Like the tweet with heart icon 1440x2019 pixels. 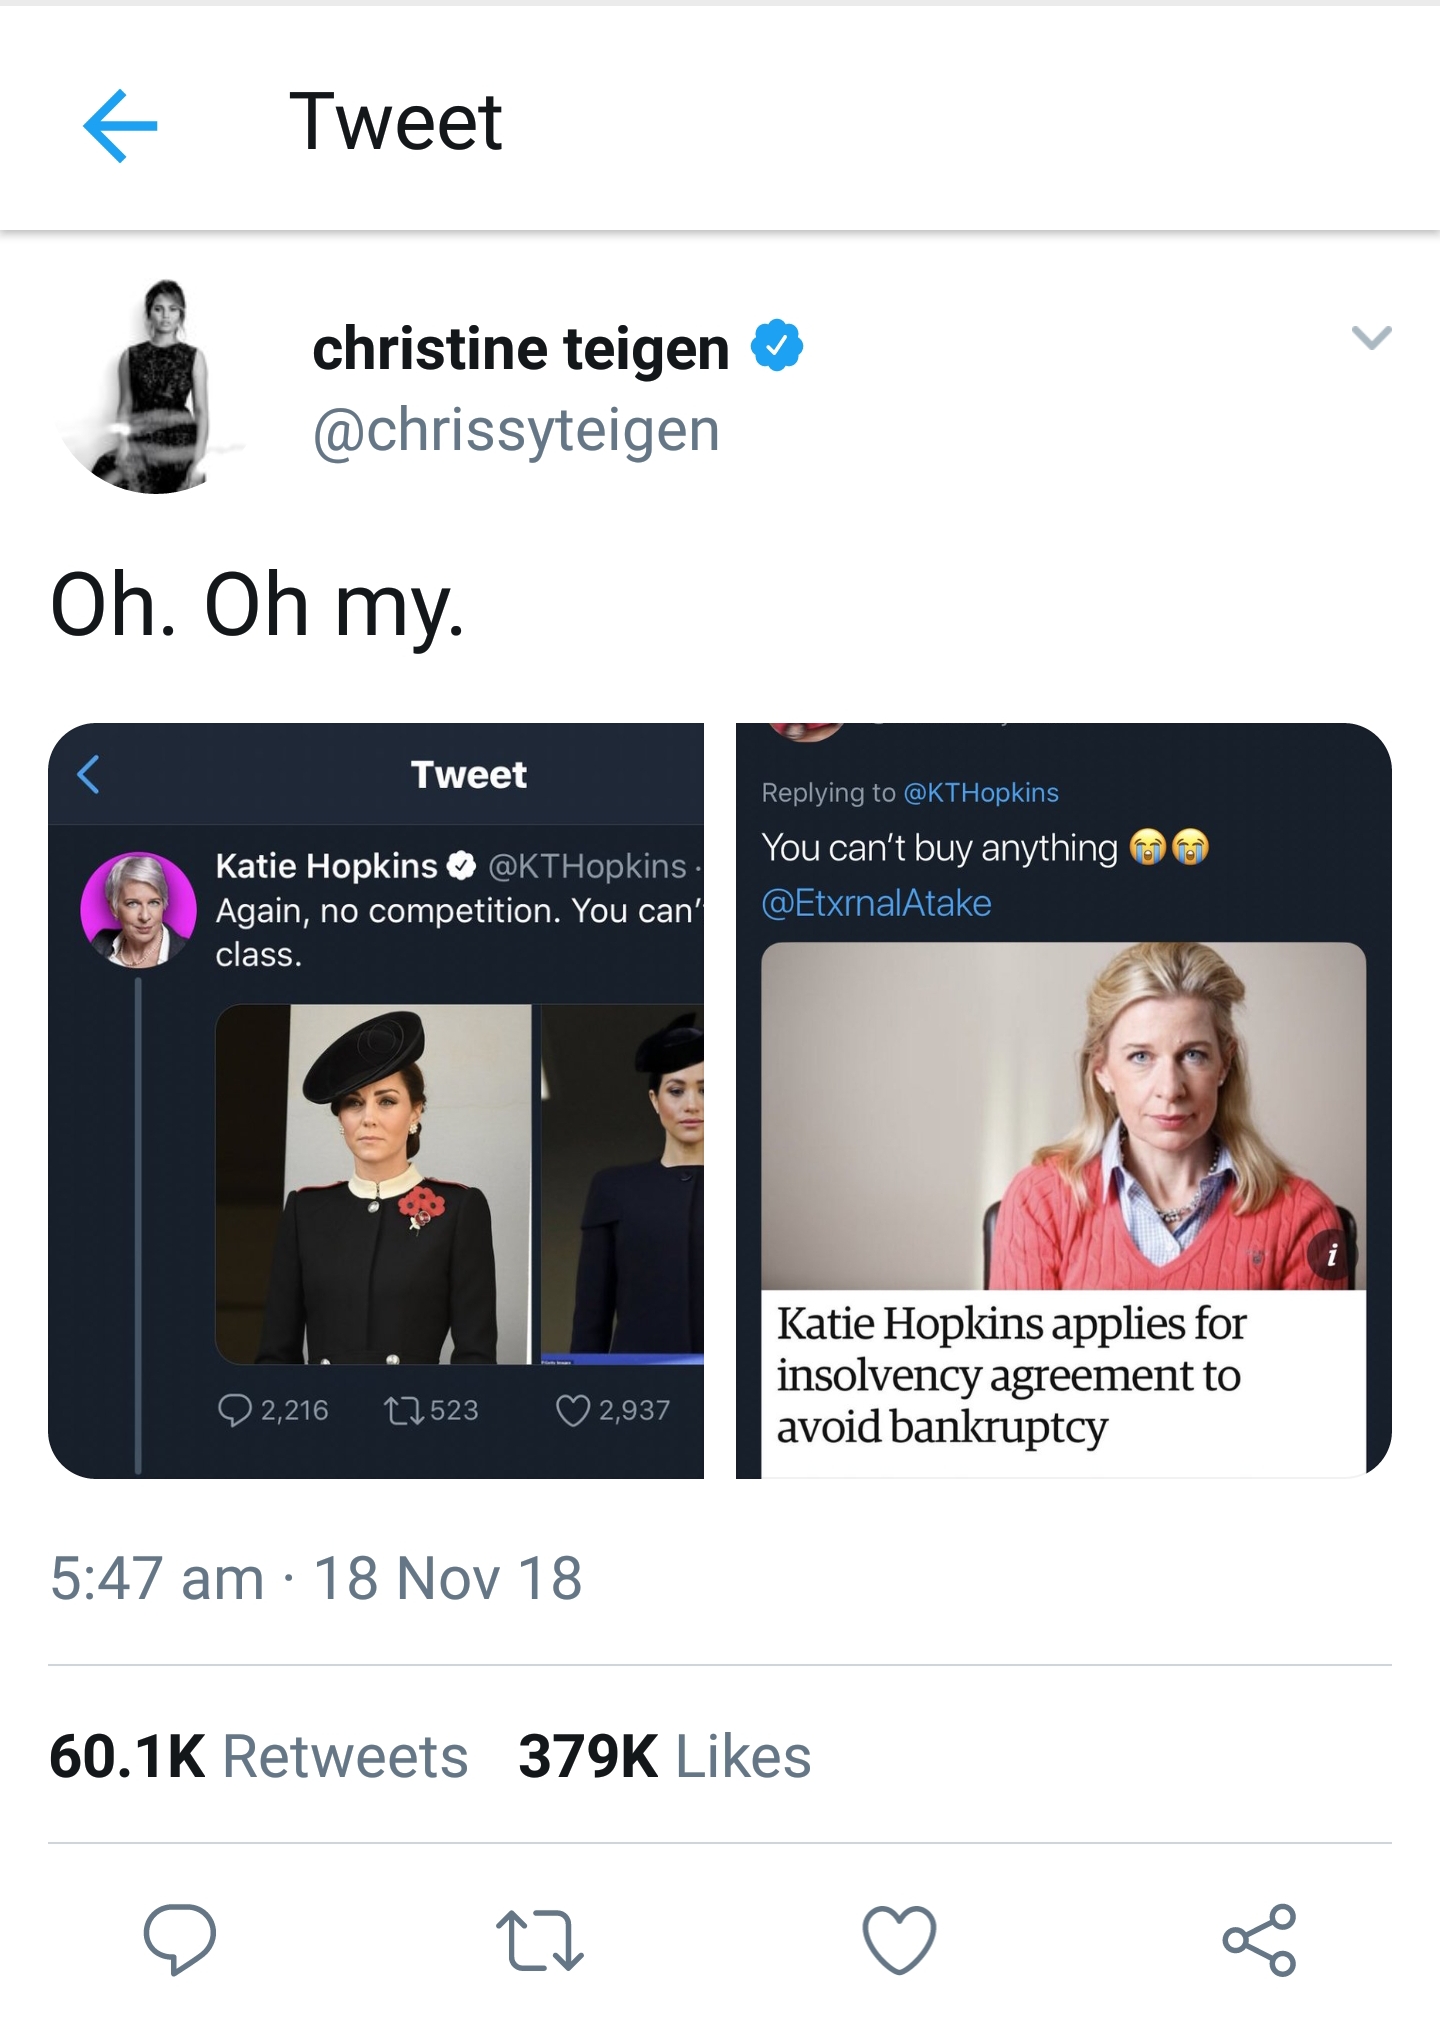click(x=899, y=1940)
